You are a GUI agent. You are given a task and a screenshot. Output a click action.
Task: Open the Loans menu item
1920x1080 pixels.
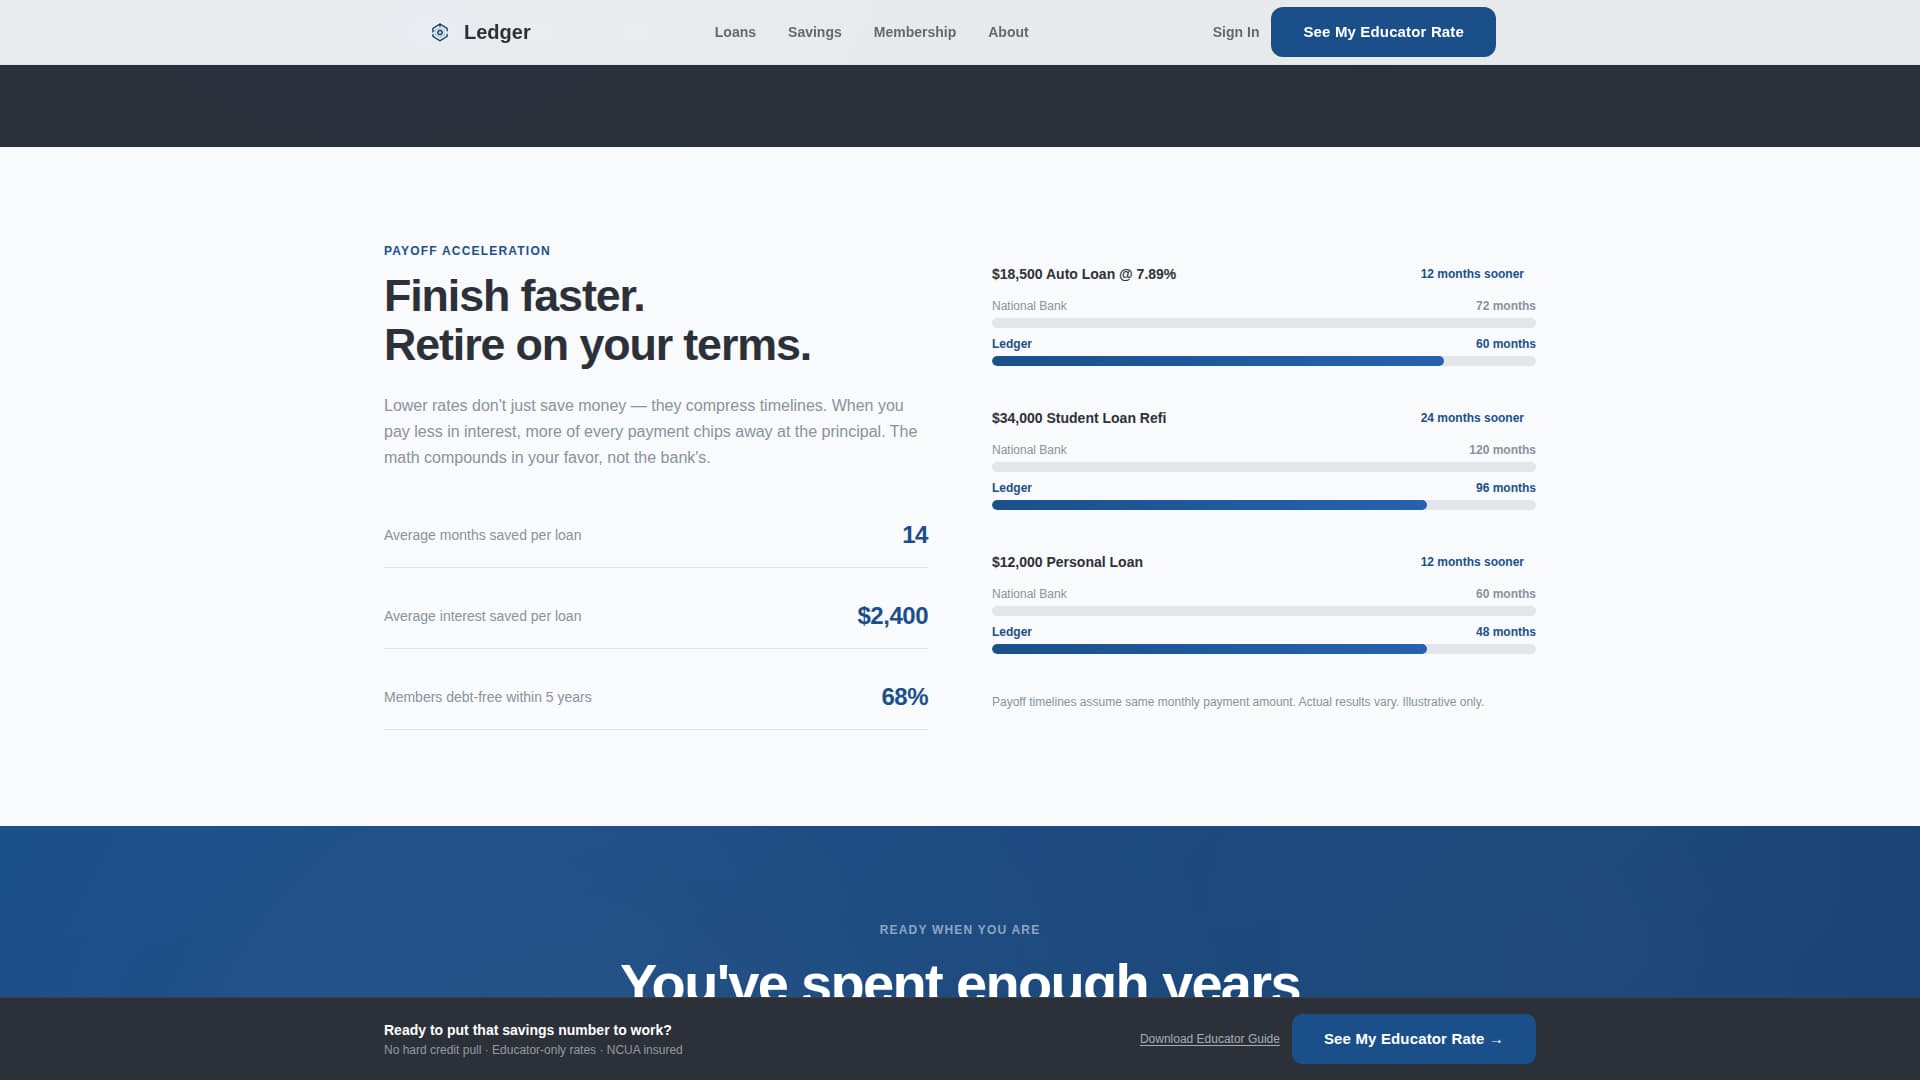click(x=735, y=32)
